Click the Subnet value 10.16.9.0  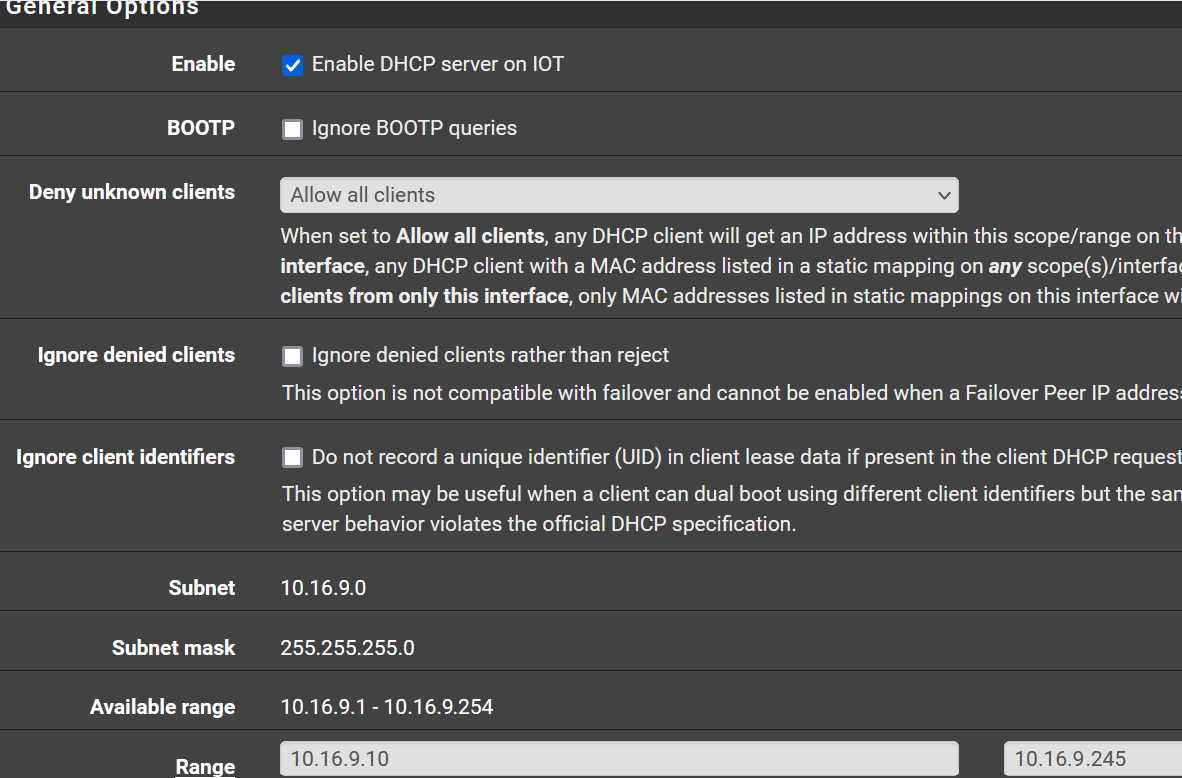pyautogui.click(x=323, y=588)
